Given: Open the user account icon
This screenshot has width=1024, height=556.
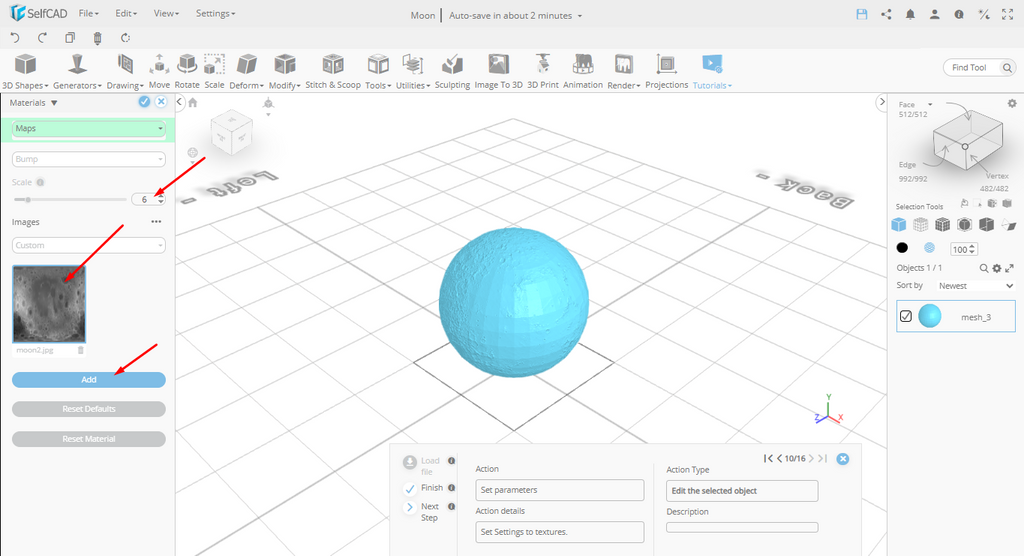Looking at the screenshot, I should (935, 14).
